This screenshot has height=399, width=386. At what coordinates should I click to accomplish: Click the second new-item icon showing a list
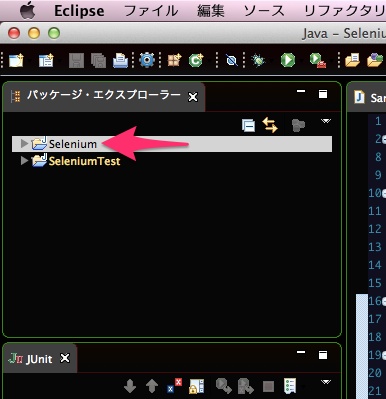(x=46, y=60)
